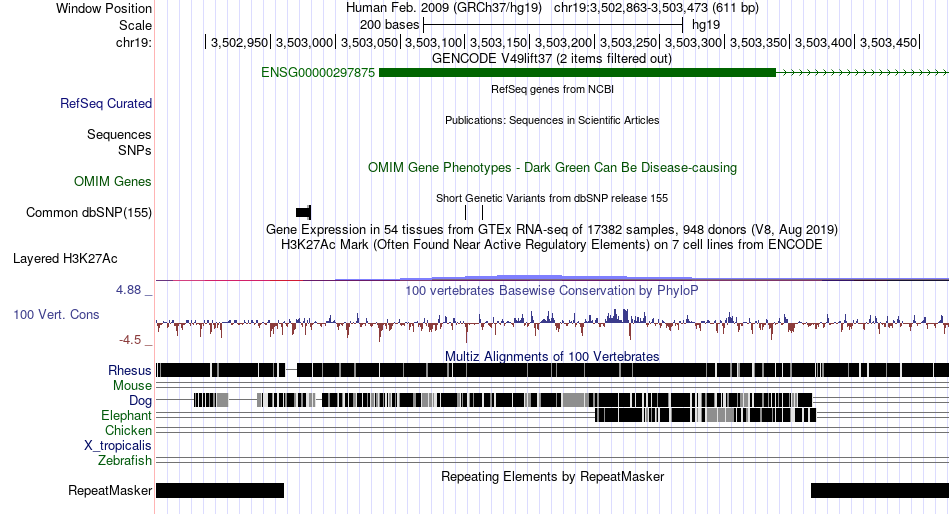Click GENCODE V49lift37 track title

click(552, 59)
